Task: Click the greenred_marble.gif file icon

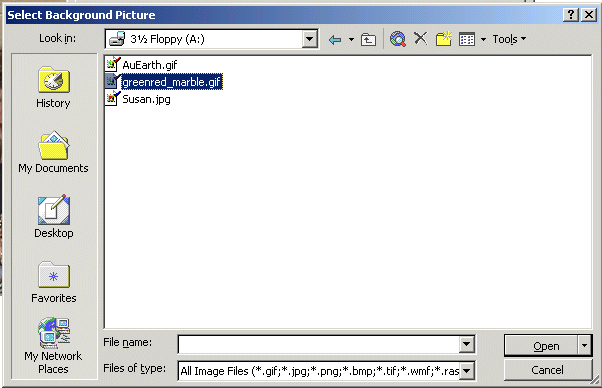Action: 112,81
